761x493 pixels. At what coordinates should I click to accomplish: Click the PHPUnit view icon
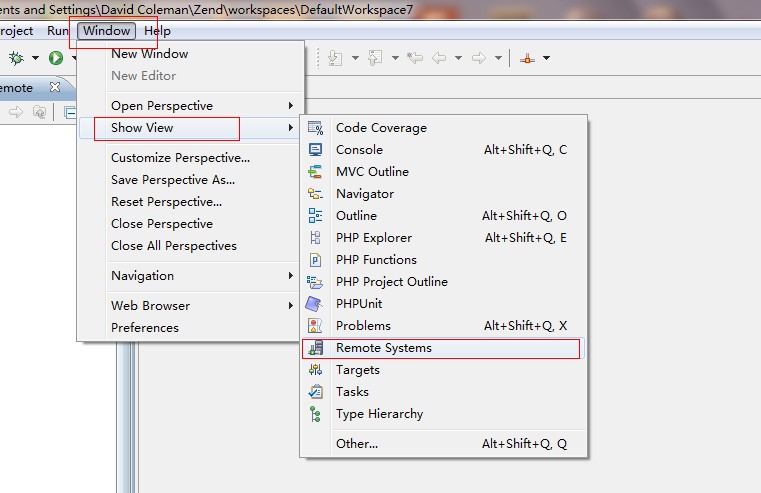314,304
